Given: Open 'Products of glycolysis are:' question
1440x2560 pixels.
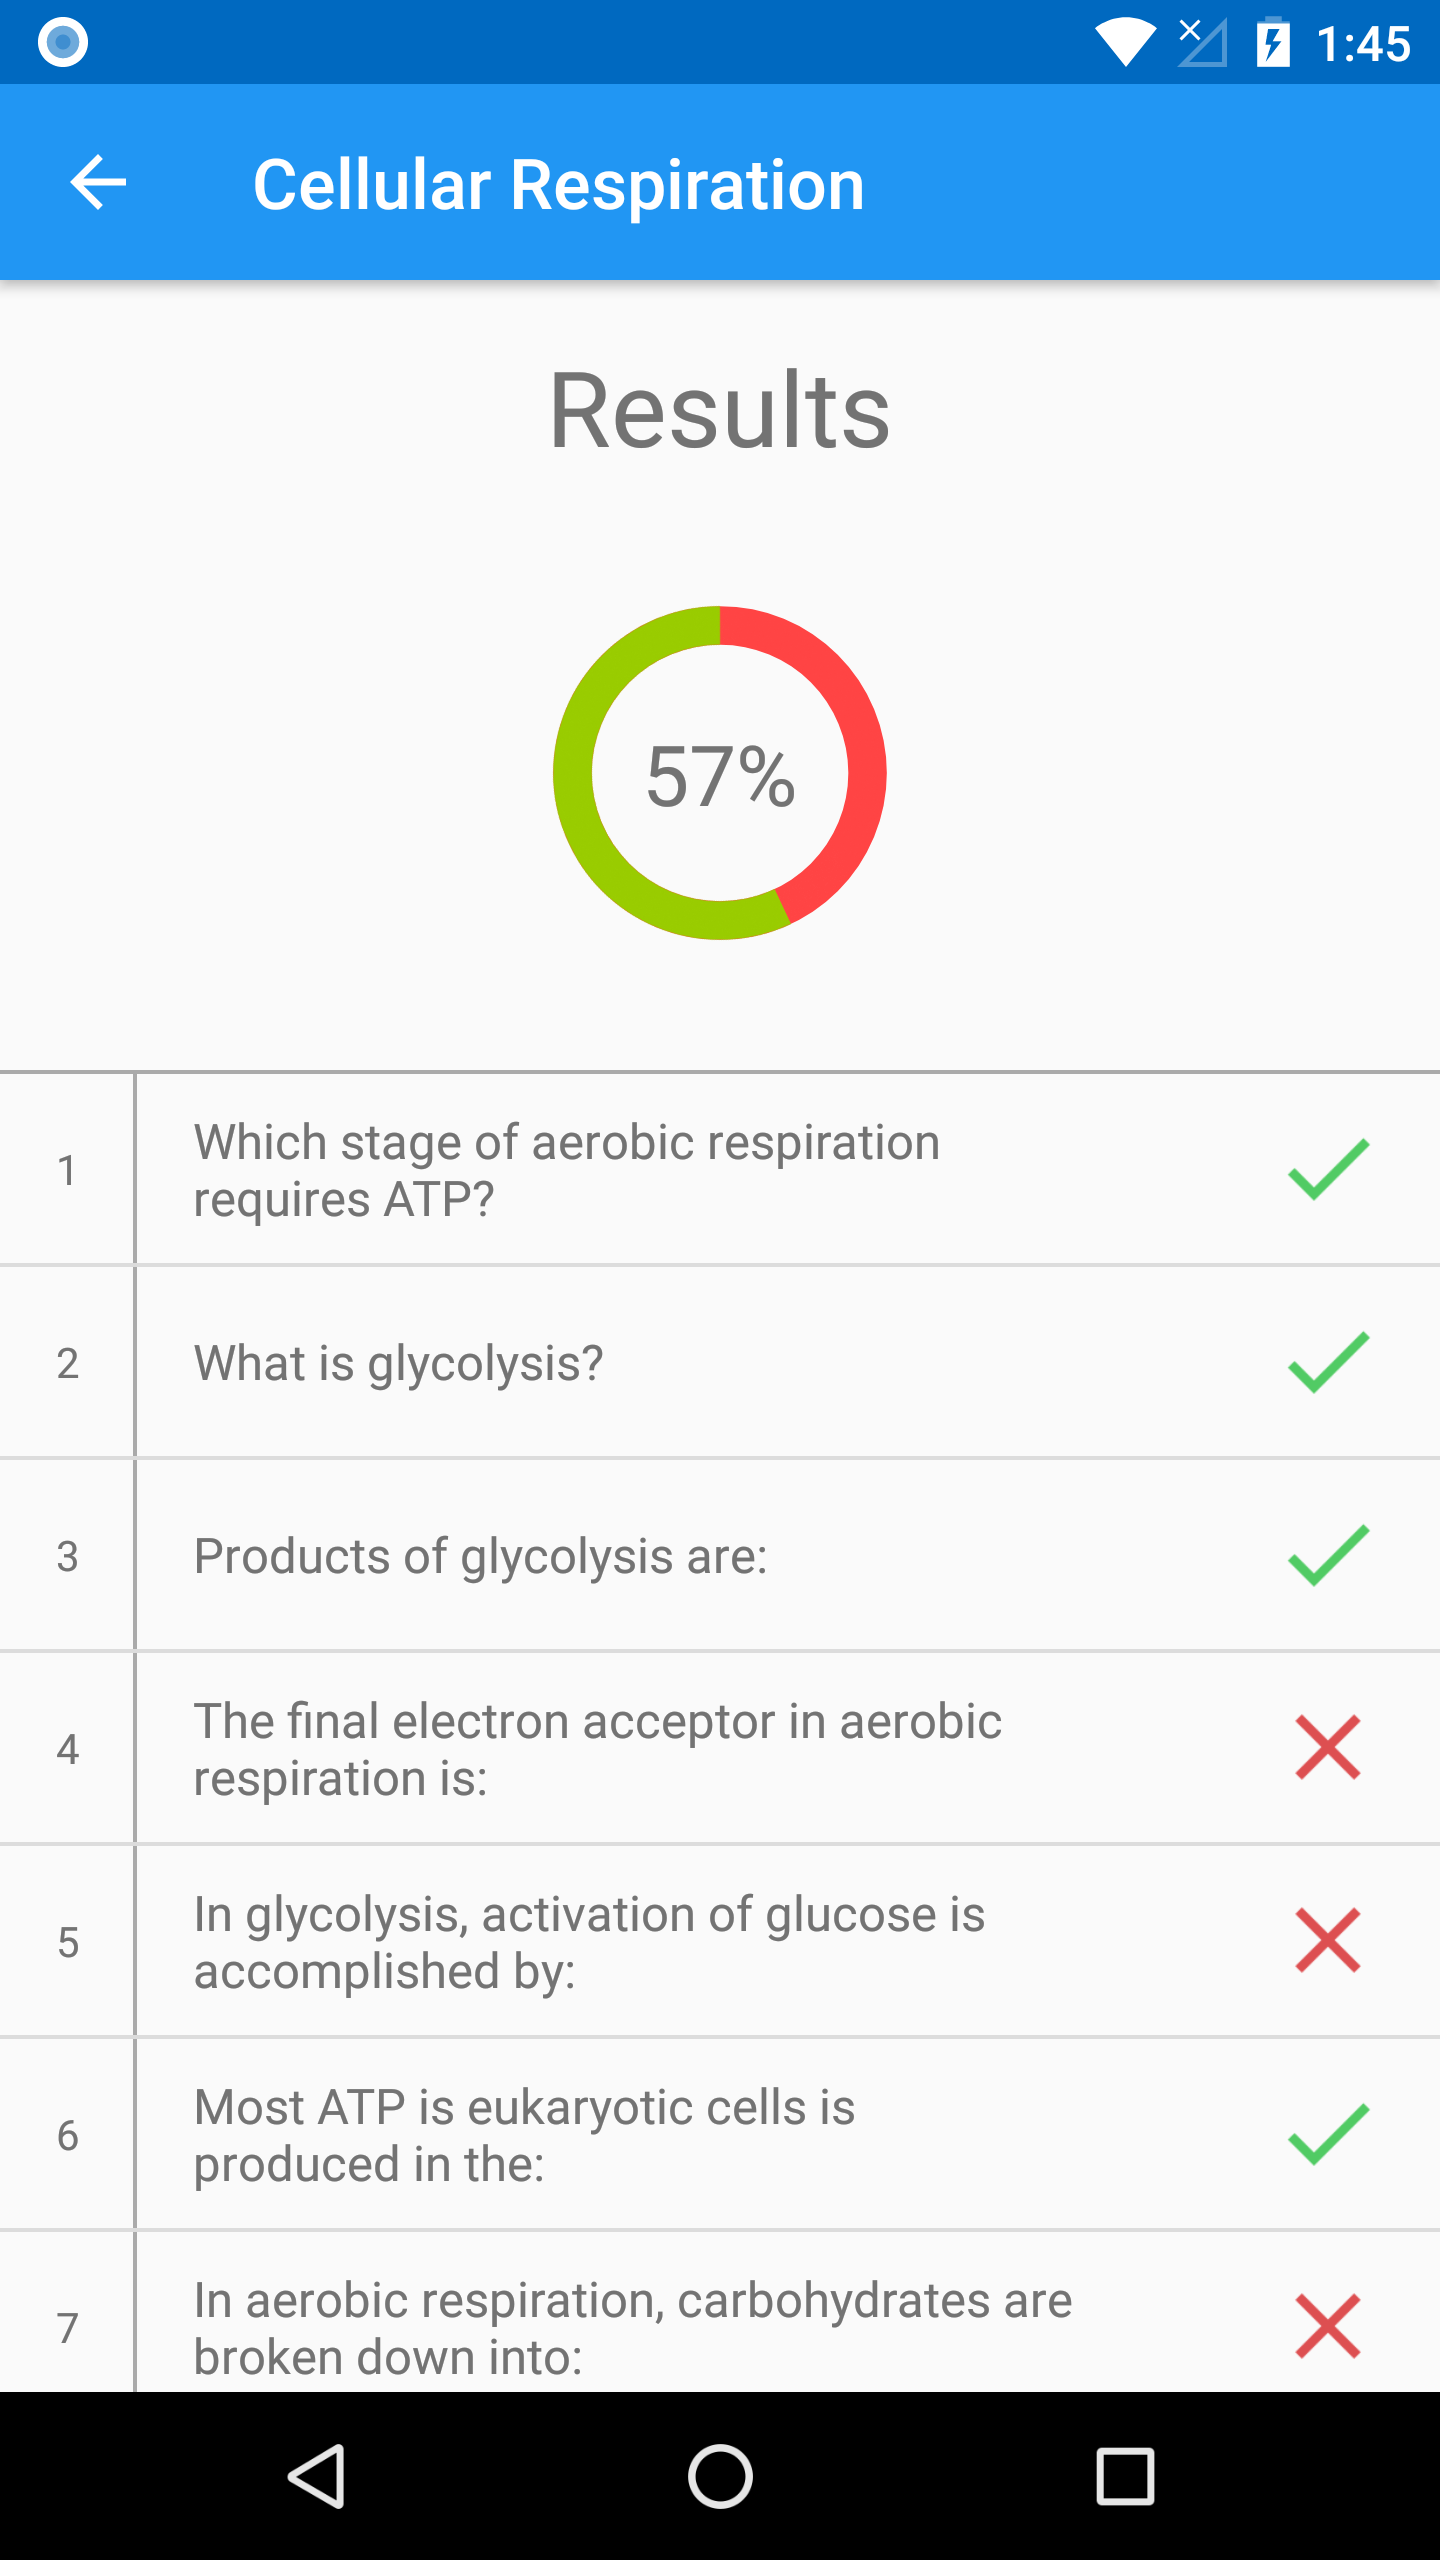Looking at the screenshot, I should click(481, 1556).
